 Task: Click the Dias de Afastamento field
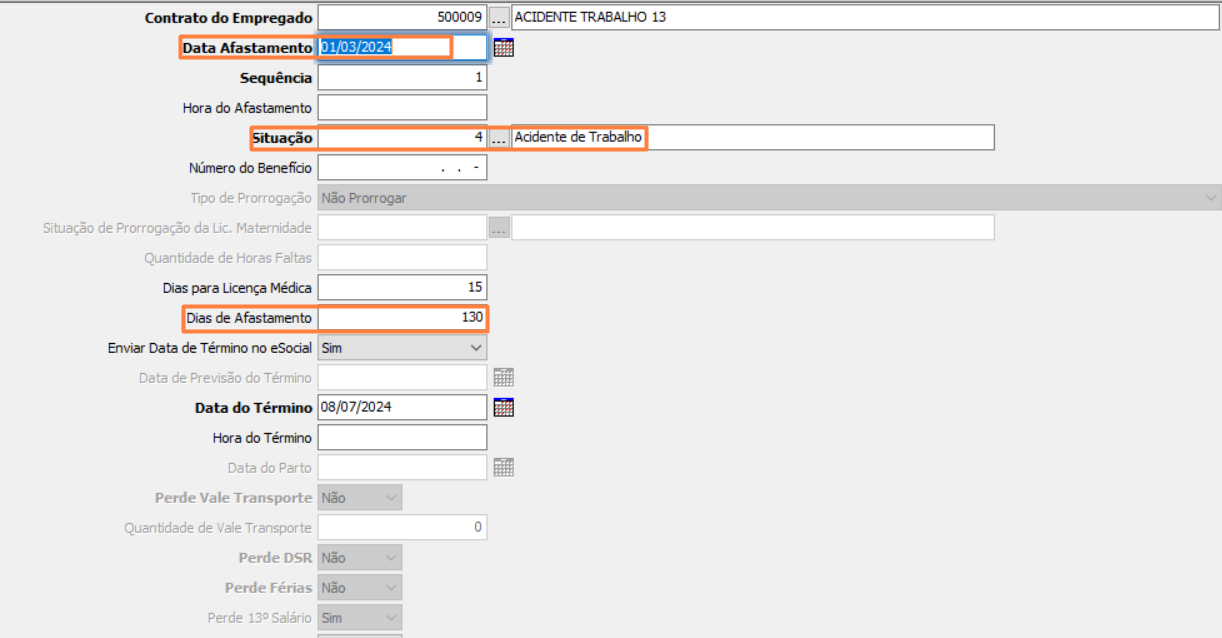click(402, 318)
